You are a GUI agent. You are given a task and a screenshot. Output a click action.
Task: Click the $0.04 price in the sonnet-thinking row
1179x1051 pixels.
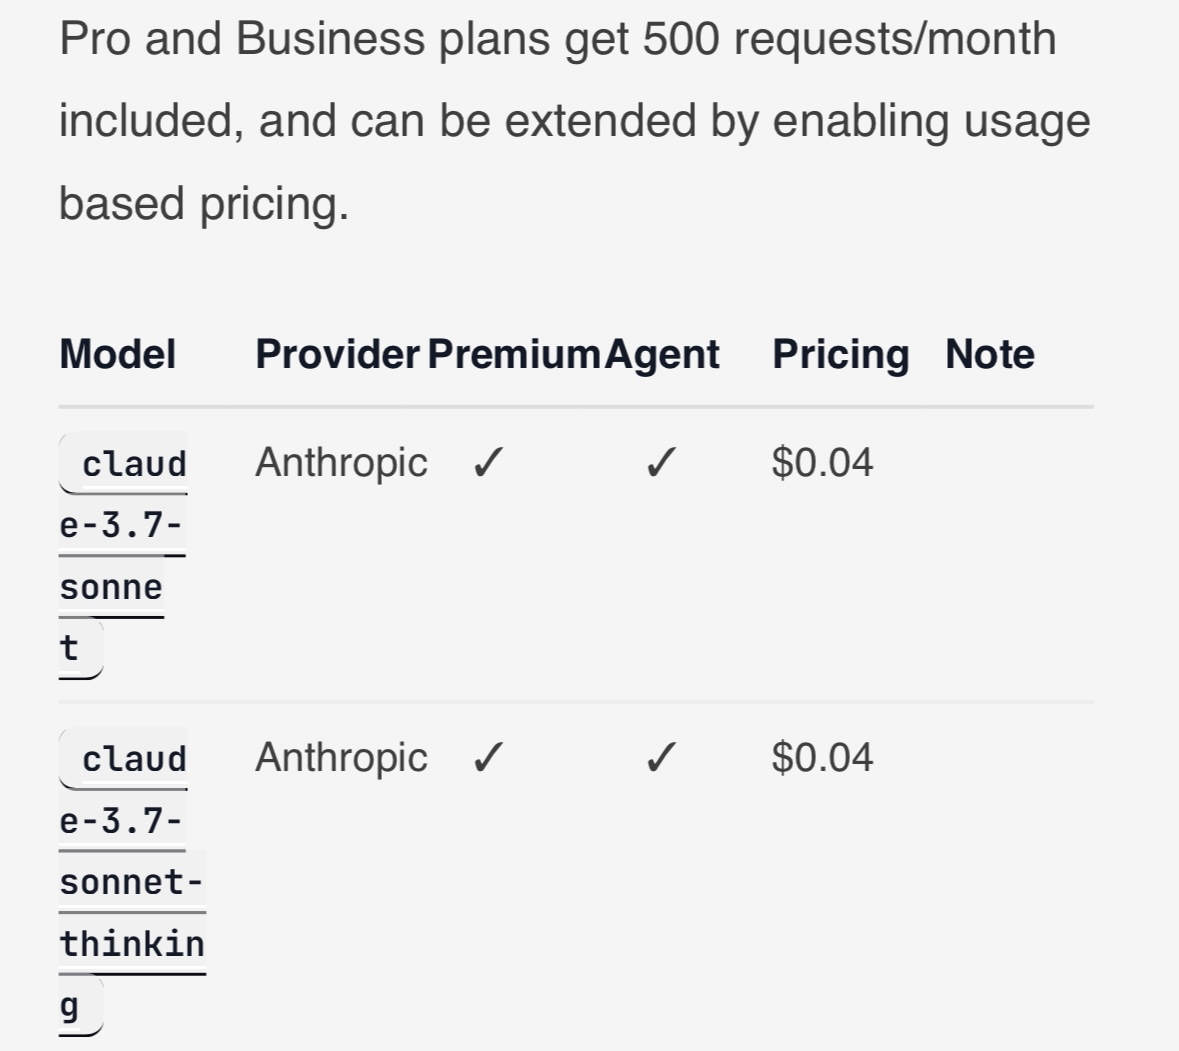click(823, 758)
